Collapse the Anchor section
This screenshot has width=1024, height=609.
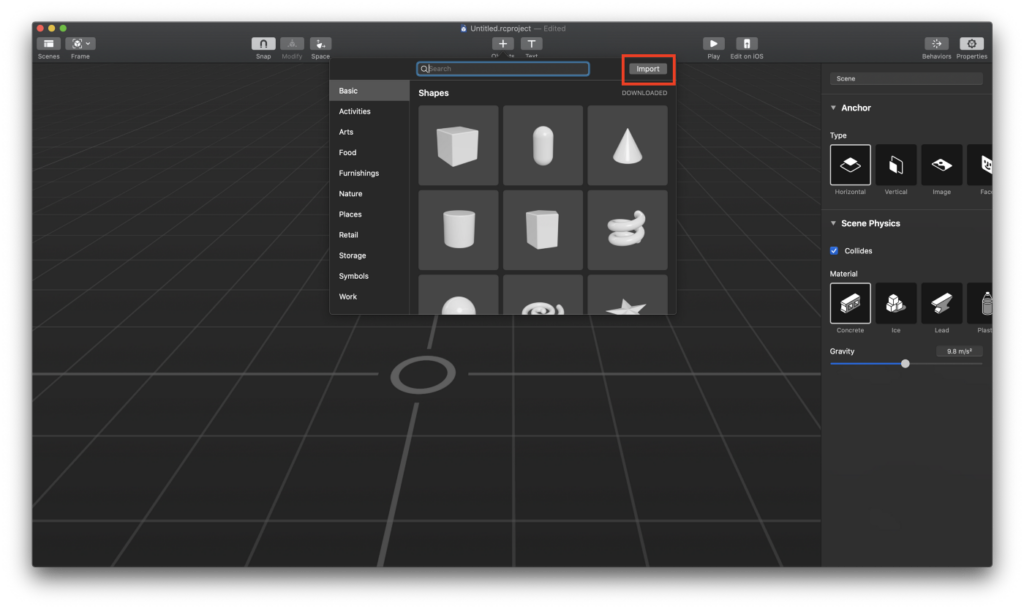click(x=833, y=108)
